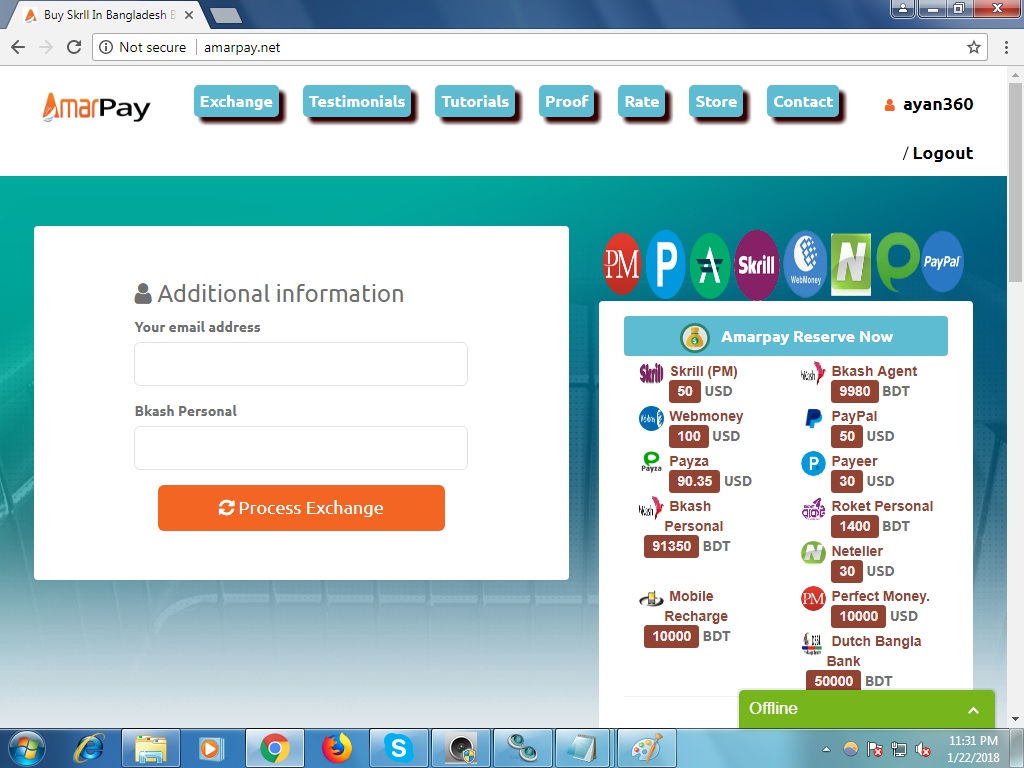Image resolution: width=1024 pixels, height=768 pixels.
Task: Open the Exchange menu item
Action: [x=236, y=101]
